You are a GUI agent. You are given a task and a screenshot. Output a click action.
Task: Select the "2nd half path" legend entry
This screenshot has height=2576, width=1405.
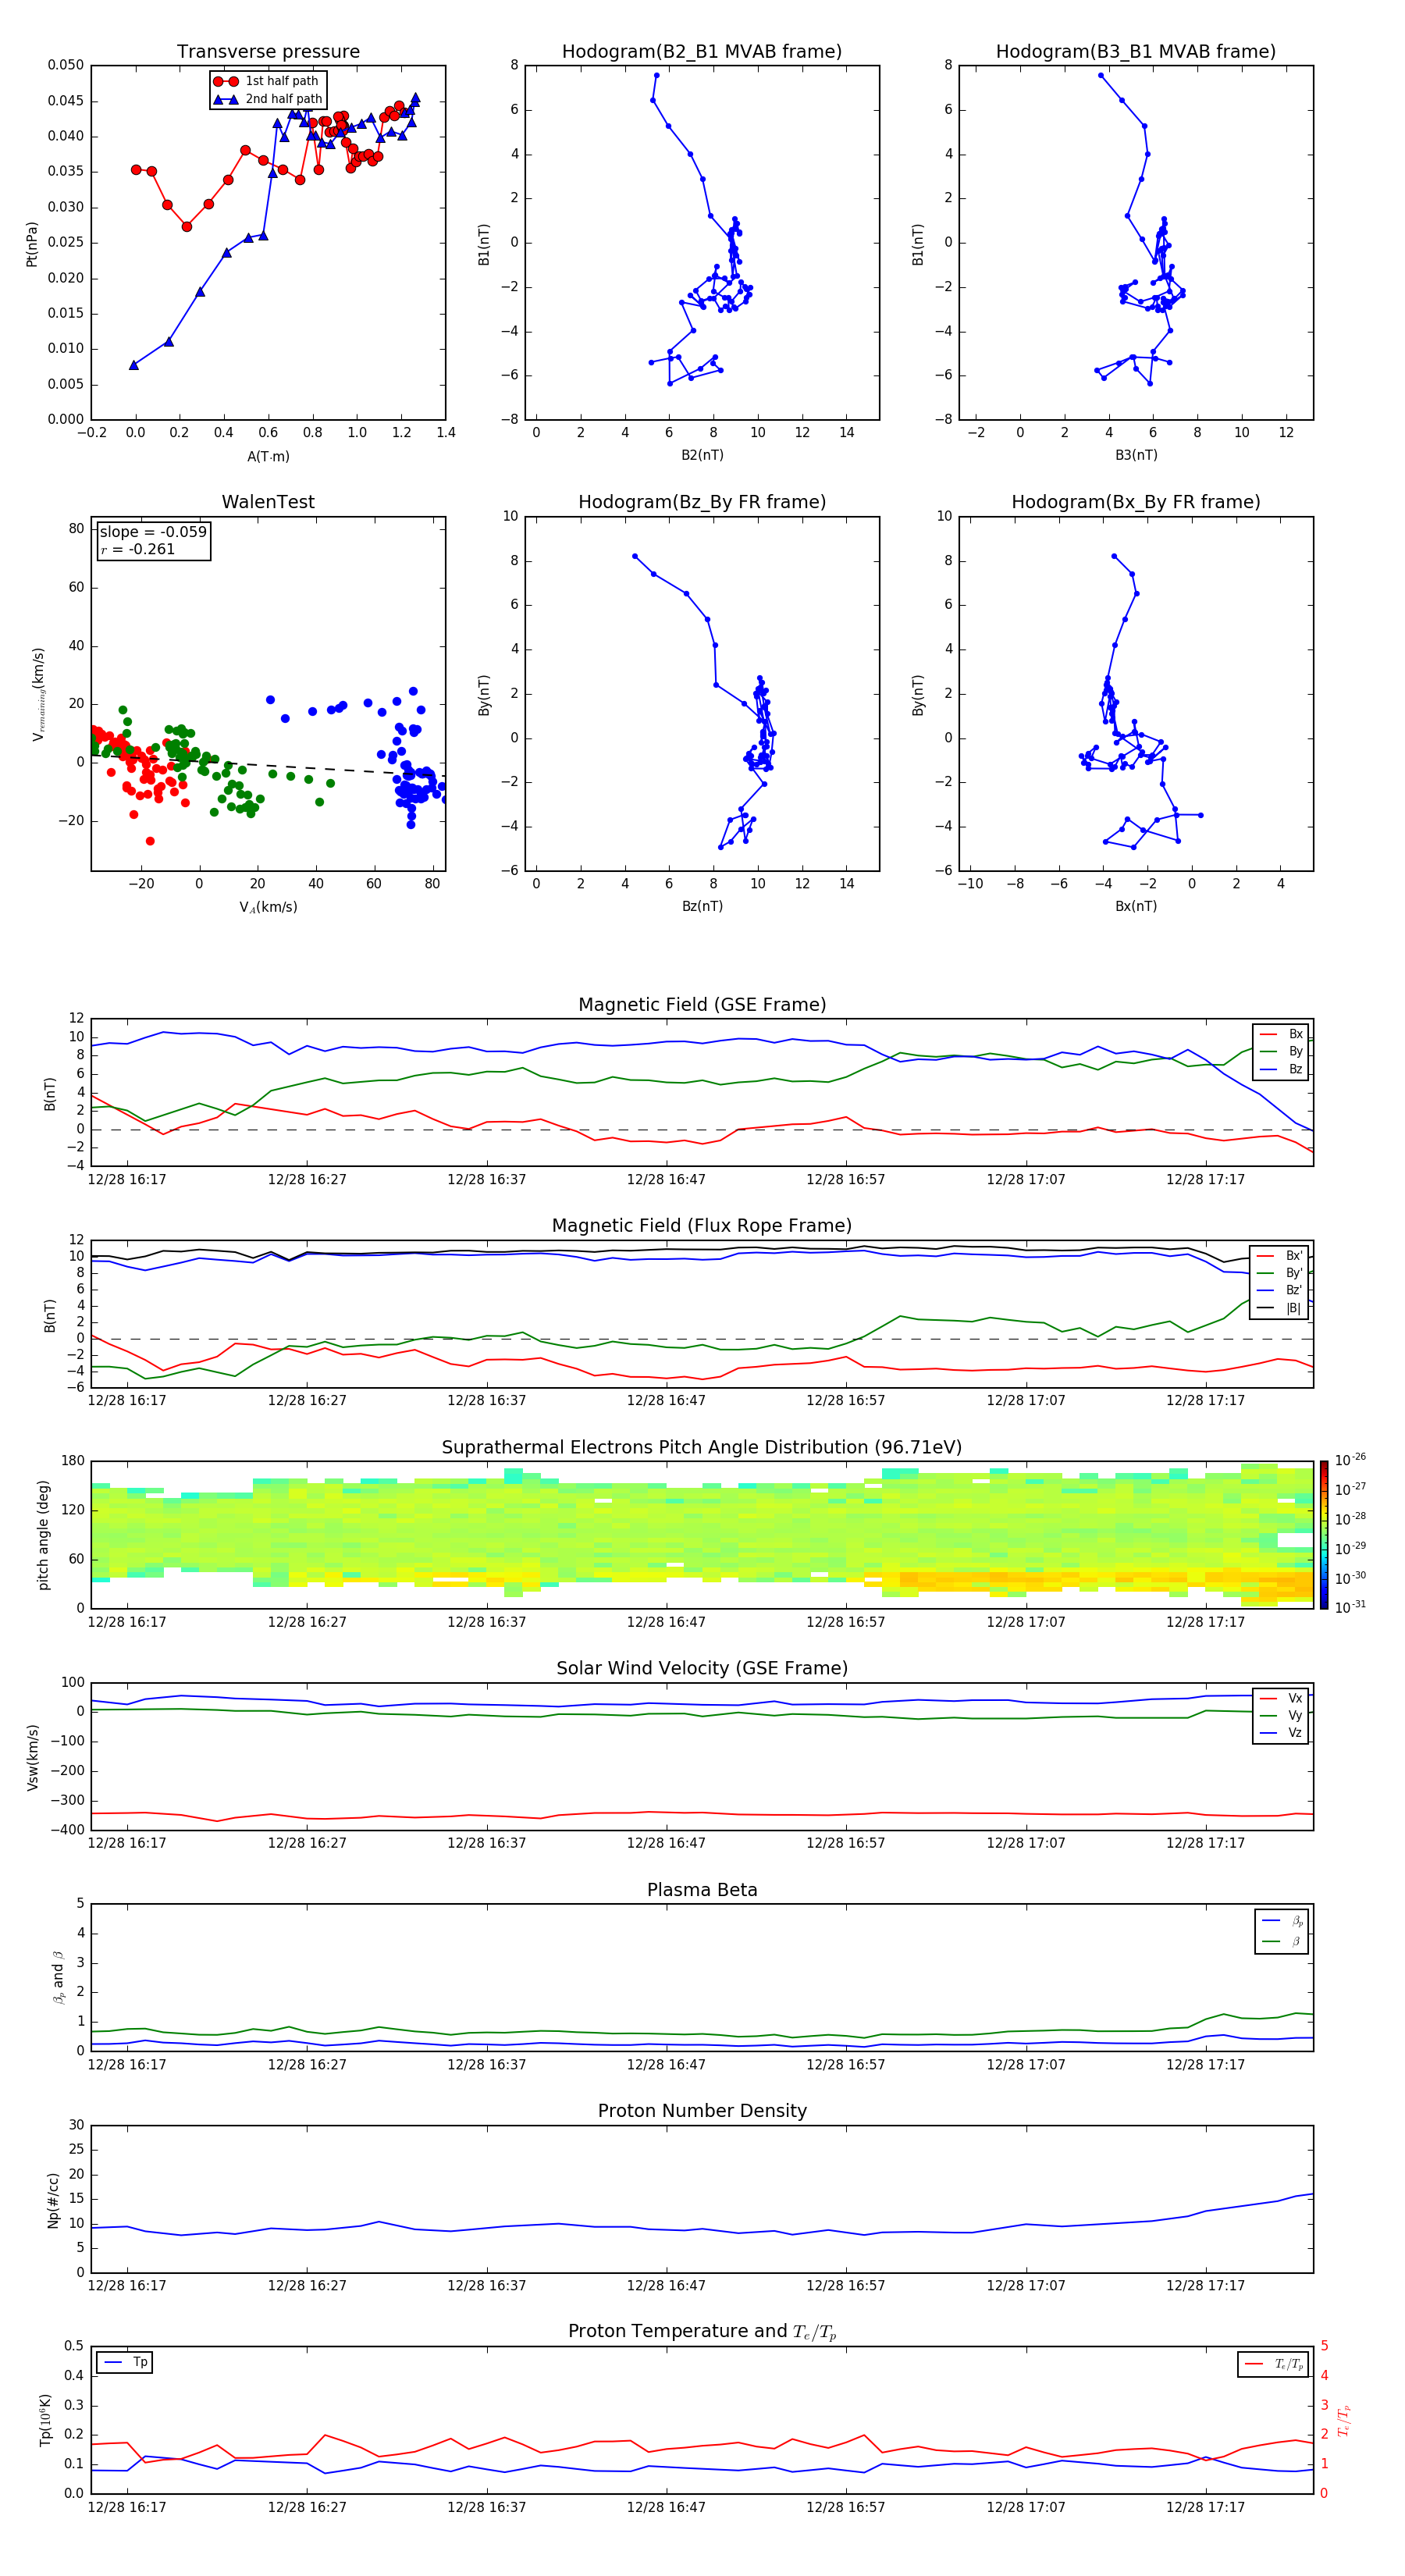pyautogui.click(x=268, y=99)
